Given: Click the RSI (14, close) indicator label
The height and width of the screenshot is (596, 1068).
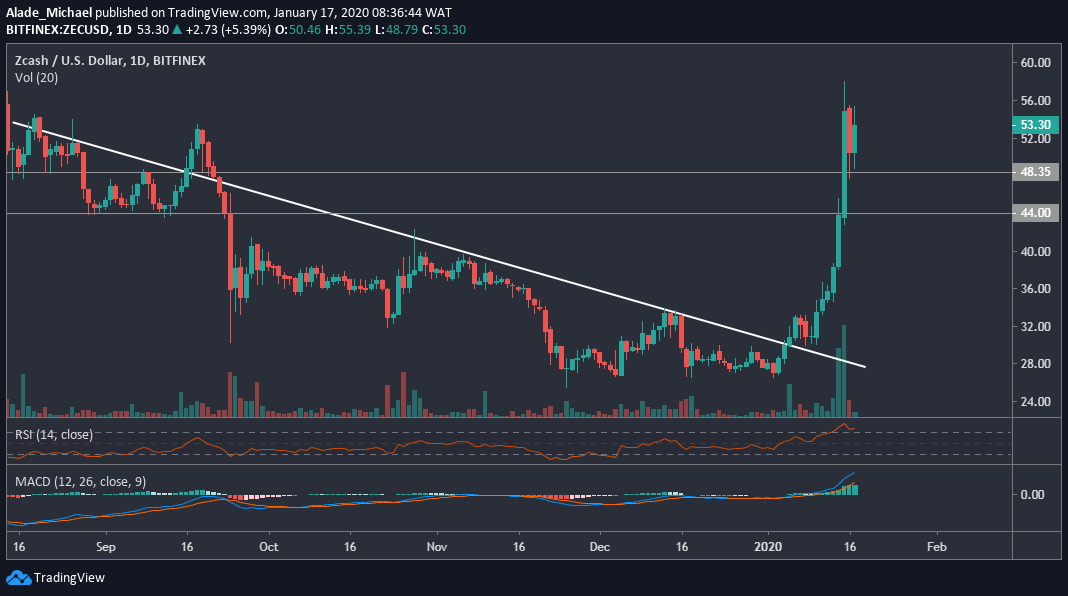Looking at the screenshot, I should pos(52,434).
